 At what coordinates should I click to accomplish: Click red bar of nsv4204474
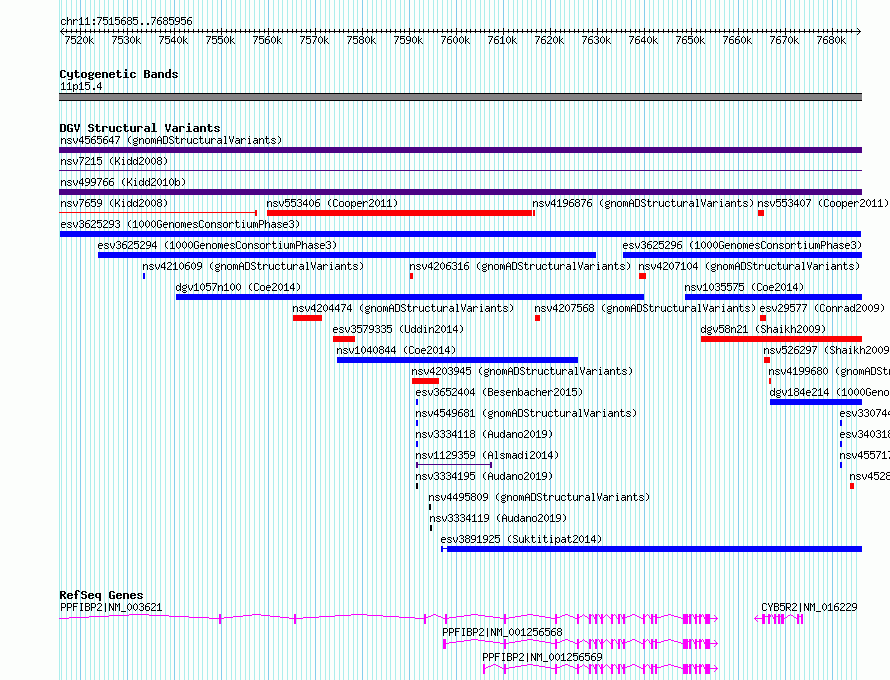coord(307,318)
